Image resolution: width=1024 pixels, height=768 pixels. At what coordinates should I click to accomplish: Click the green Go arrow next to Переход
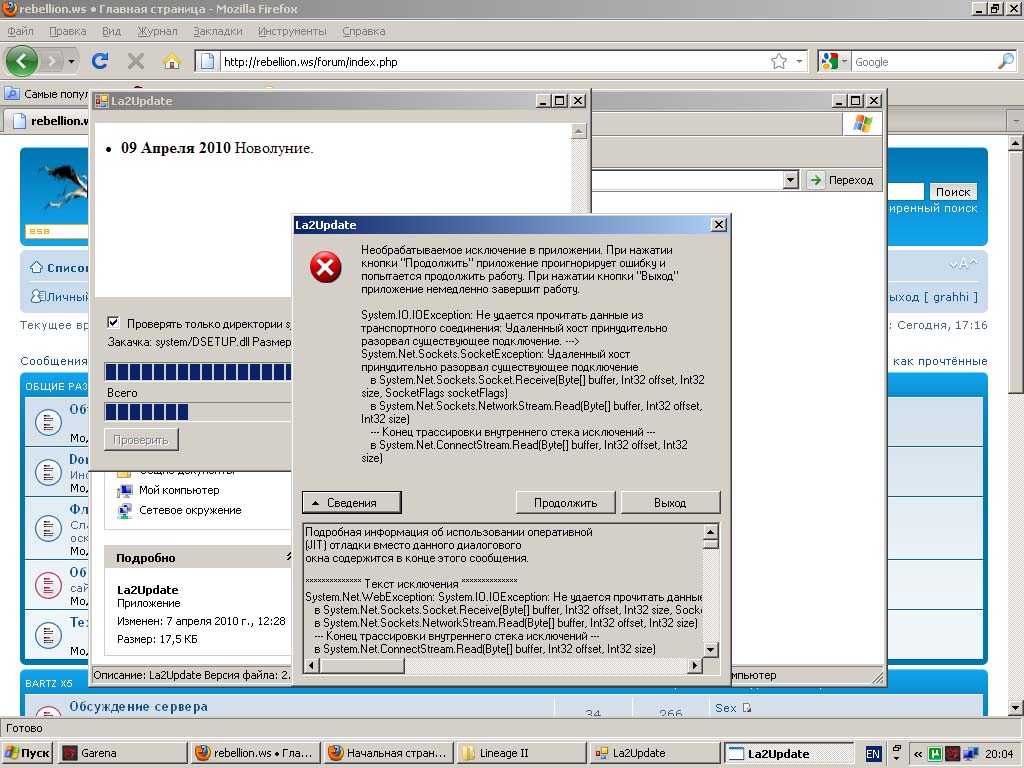(x=816, y=180)
